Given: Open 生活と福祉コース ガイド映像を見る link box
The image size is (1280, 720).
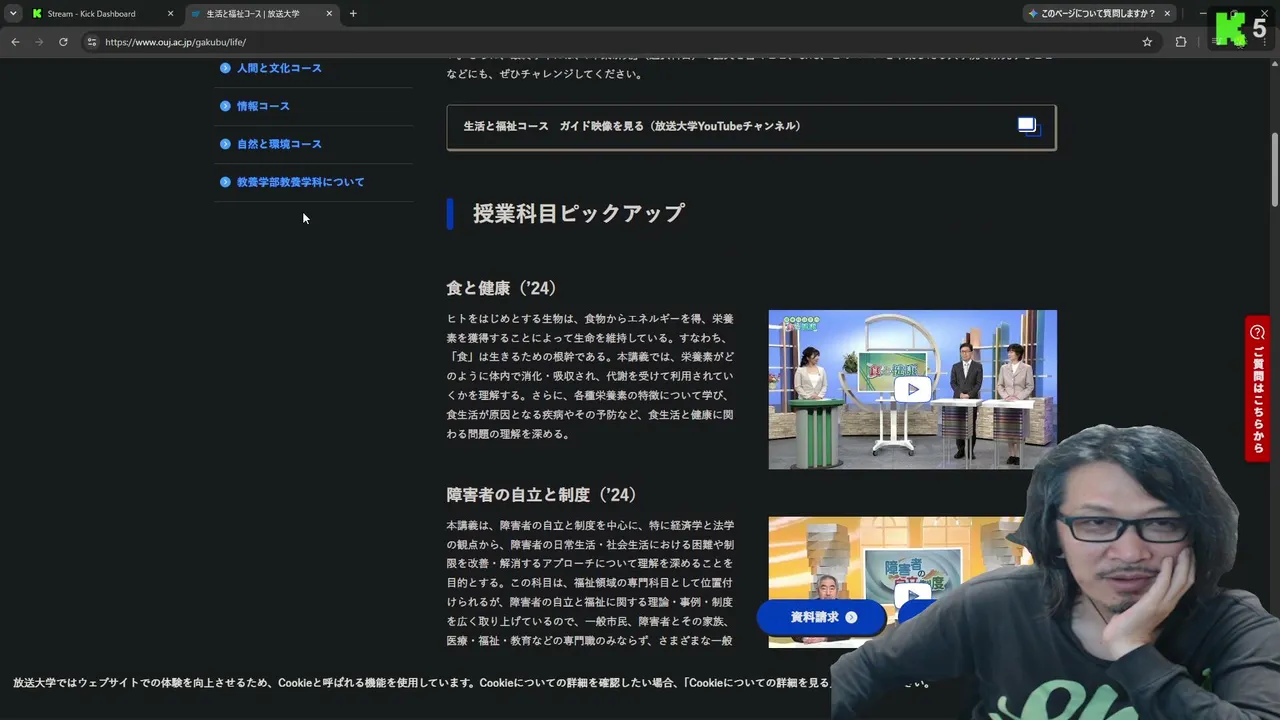Looking at the screenshot, I should point(751,127).
